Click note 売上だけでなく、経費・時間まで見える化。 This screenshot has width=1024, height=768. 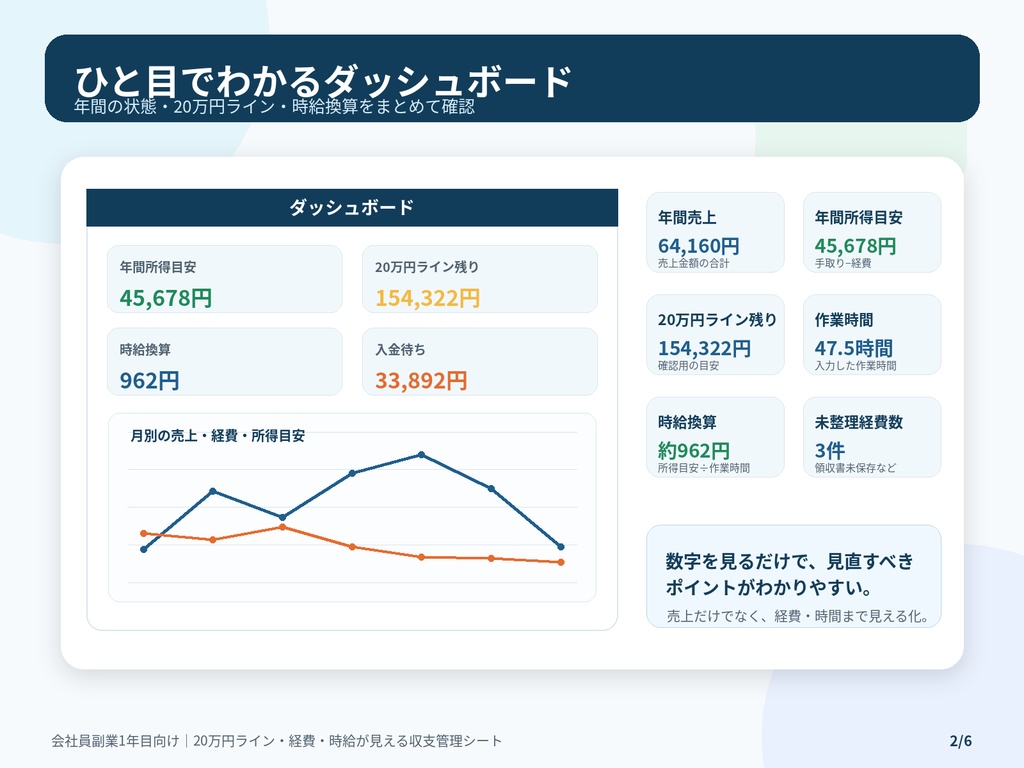click(x=798, y=616)
